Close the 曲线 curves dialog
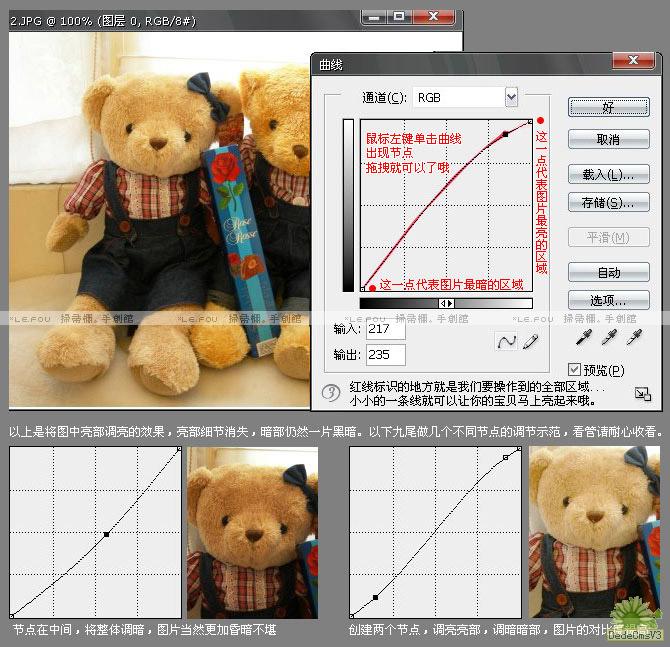The width and height of the screenshot is (670, 647). (633, 61)
